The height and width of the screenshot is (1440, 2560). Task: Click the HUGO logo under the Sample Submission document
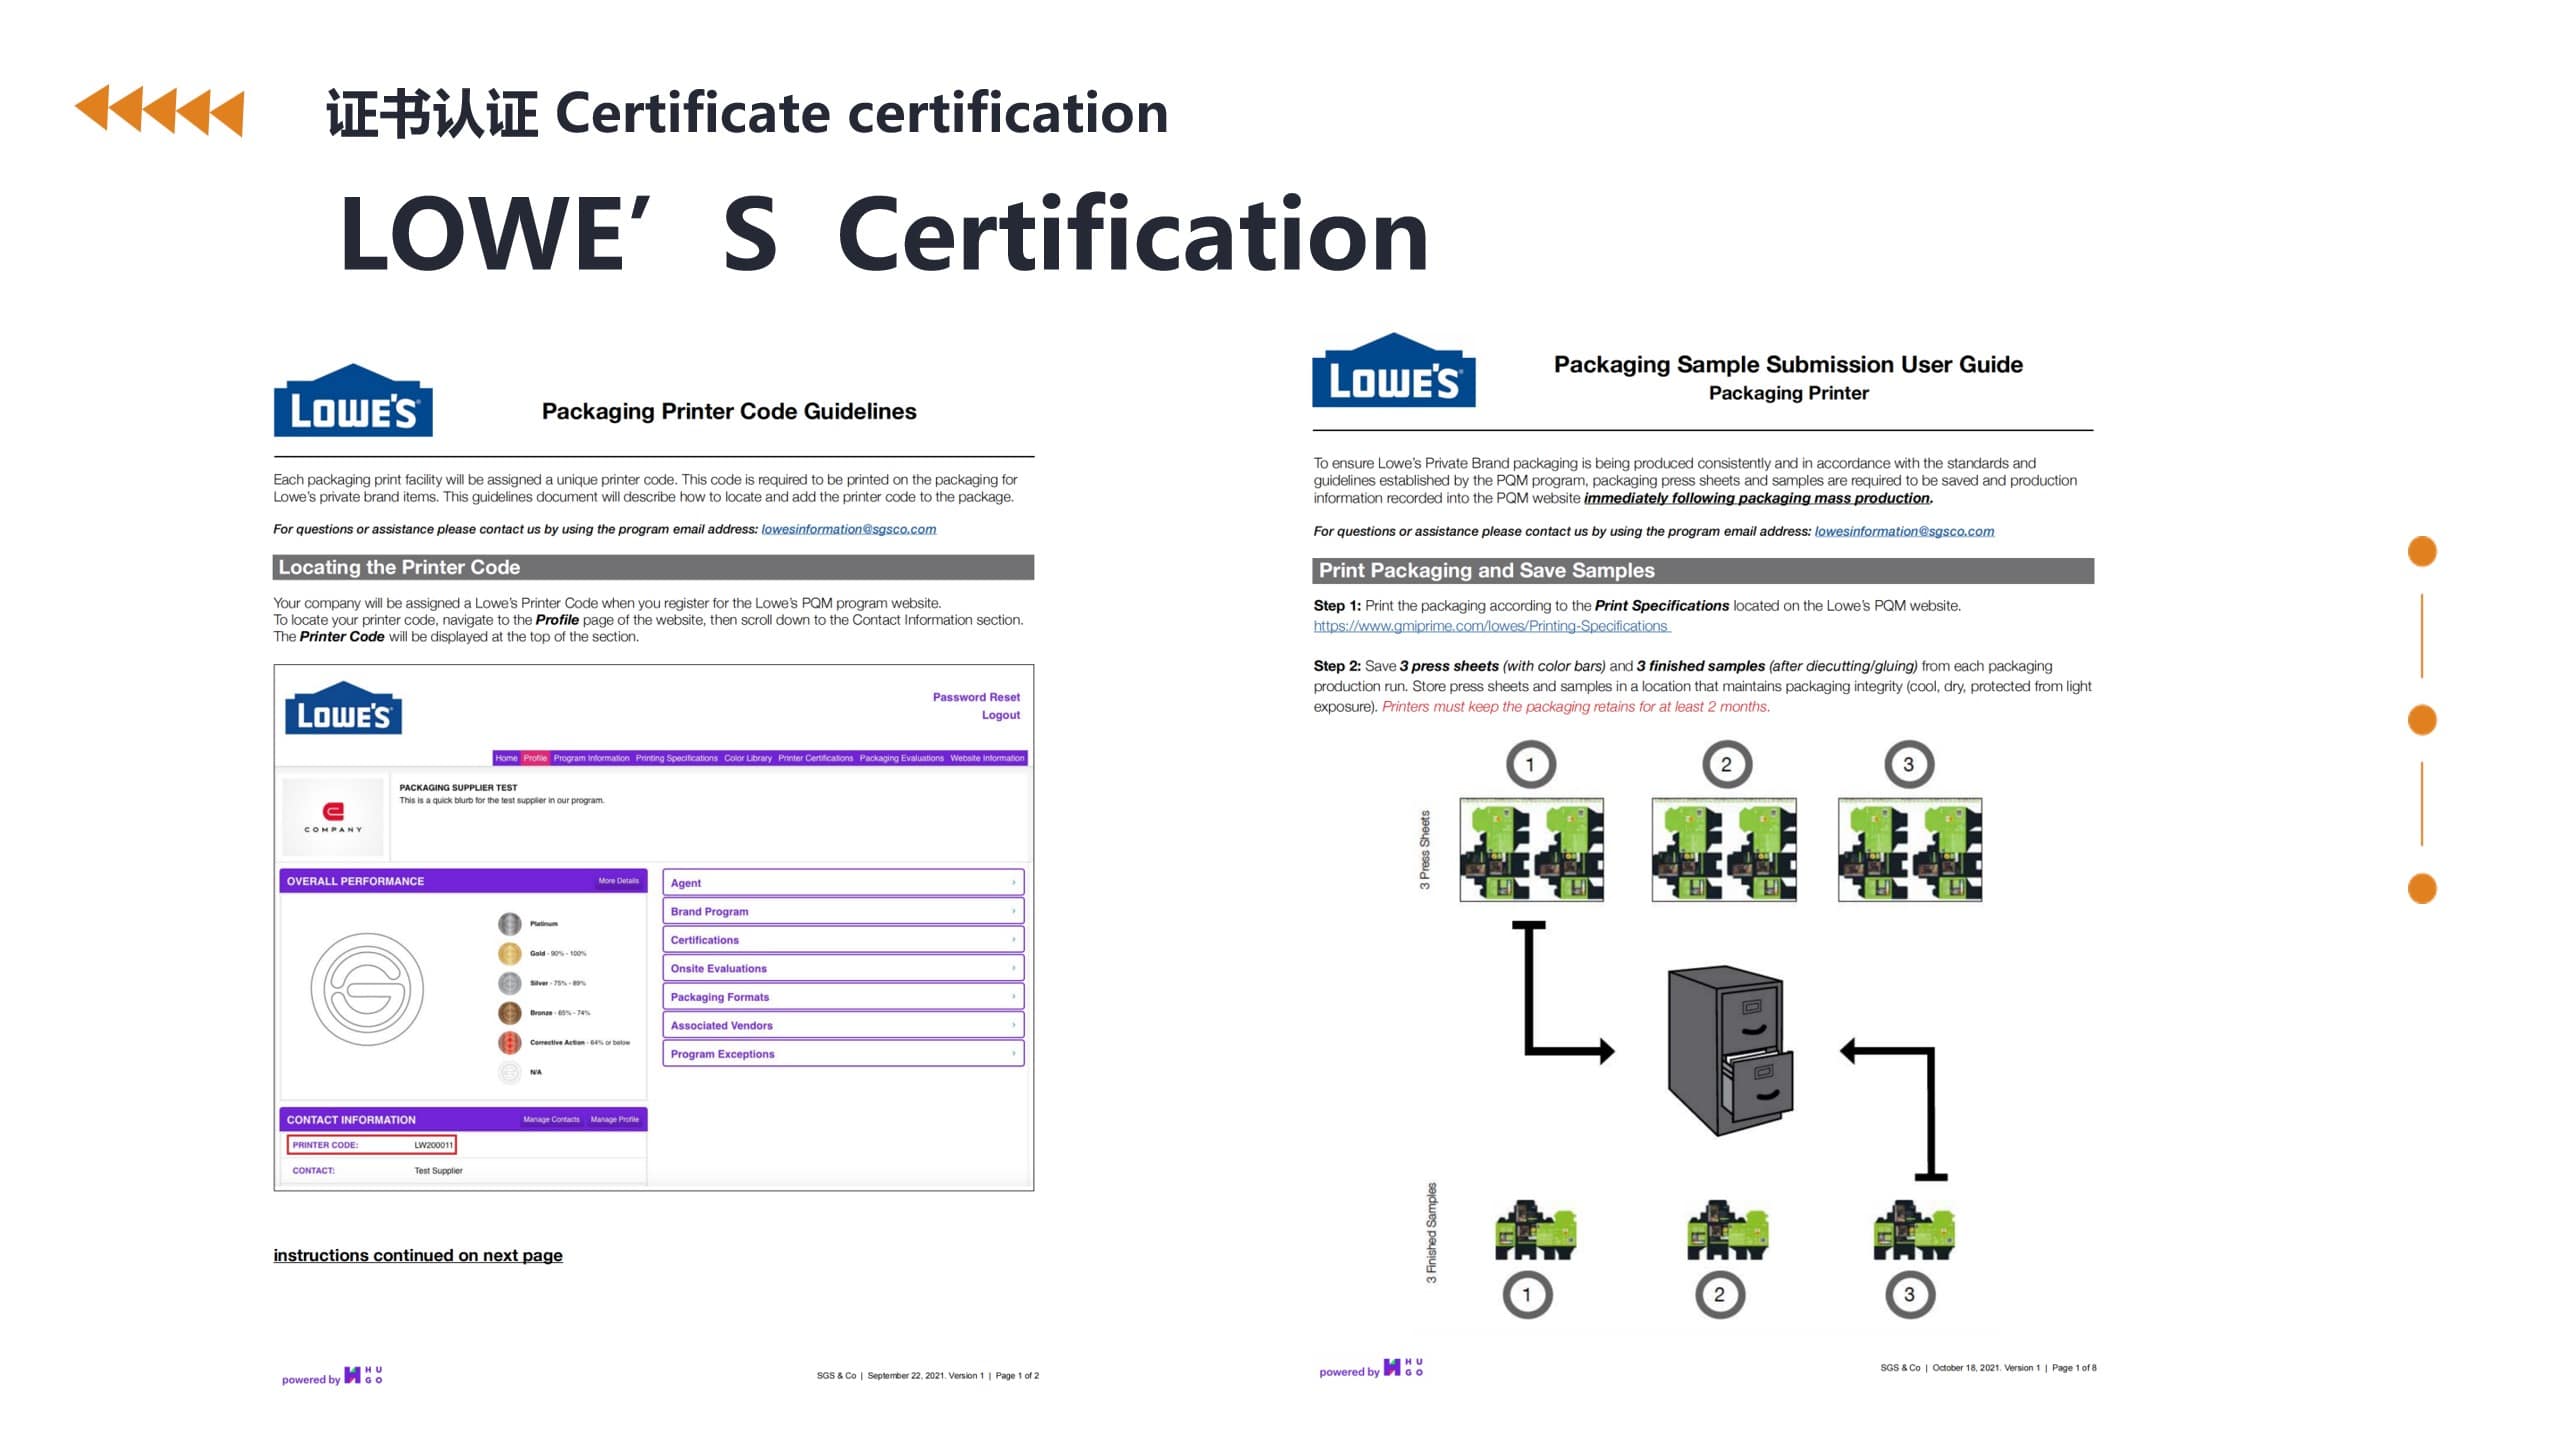(x=1403, y=1367)
